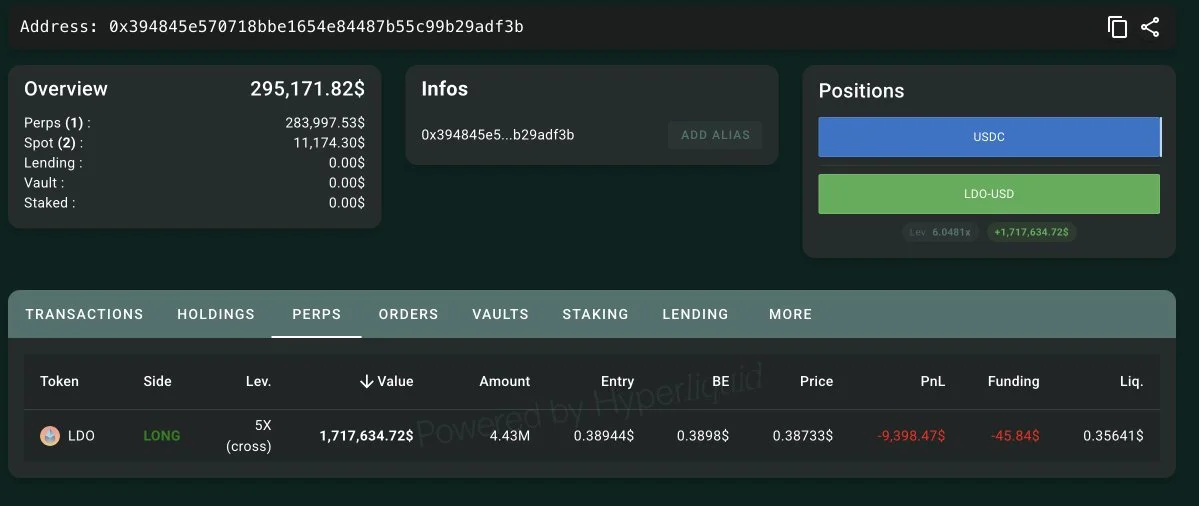Click the Positions panel heading

click(x=861, y=91)
